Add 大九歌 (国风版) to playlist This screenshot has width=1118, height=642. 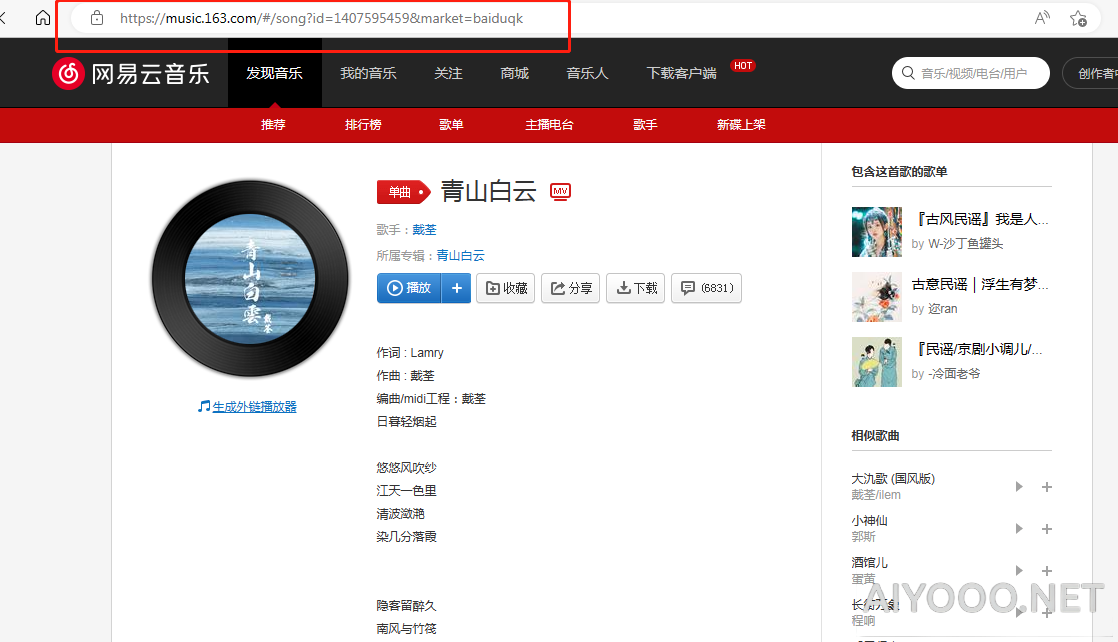click(x=1047, y=486)
